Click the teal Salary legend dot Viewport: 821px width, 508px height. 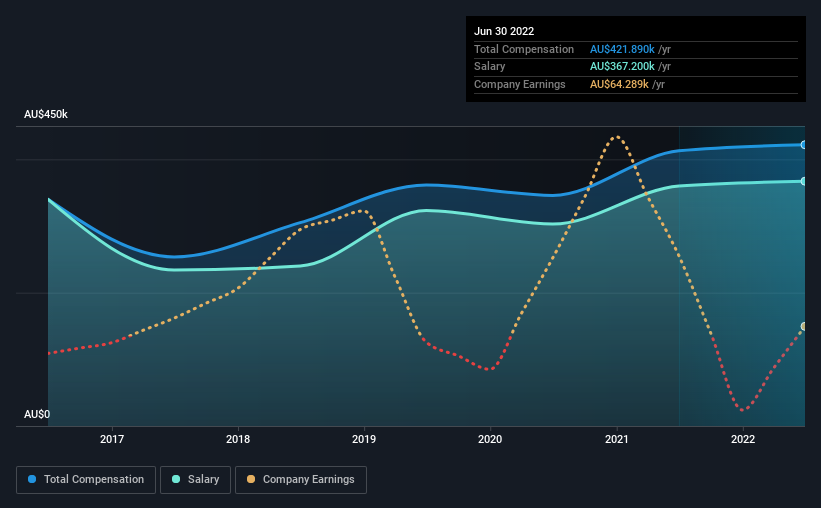pyautogui.click(x=176, y=479)
